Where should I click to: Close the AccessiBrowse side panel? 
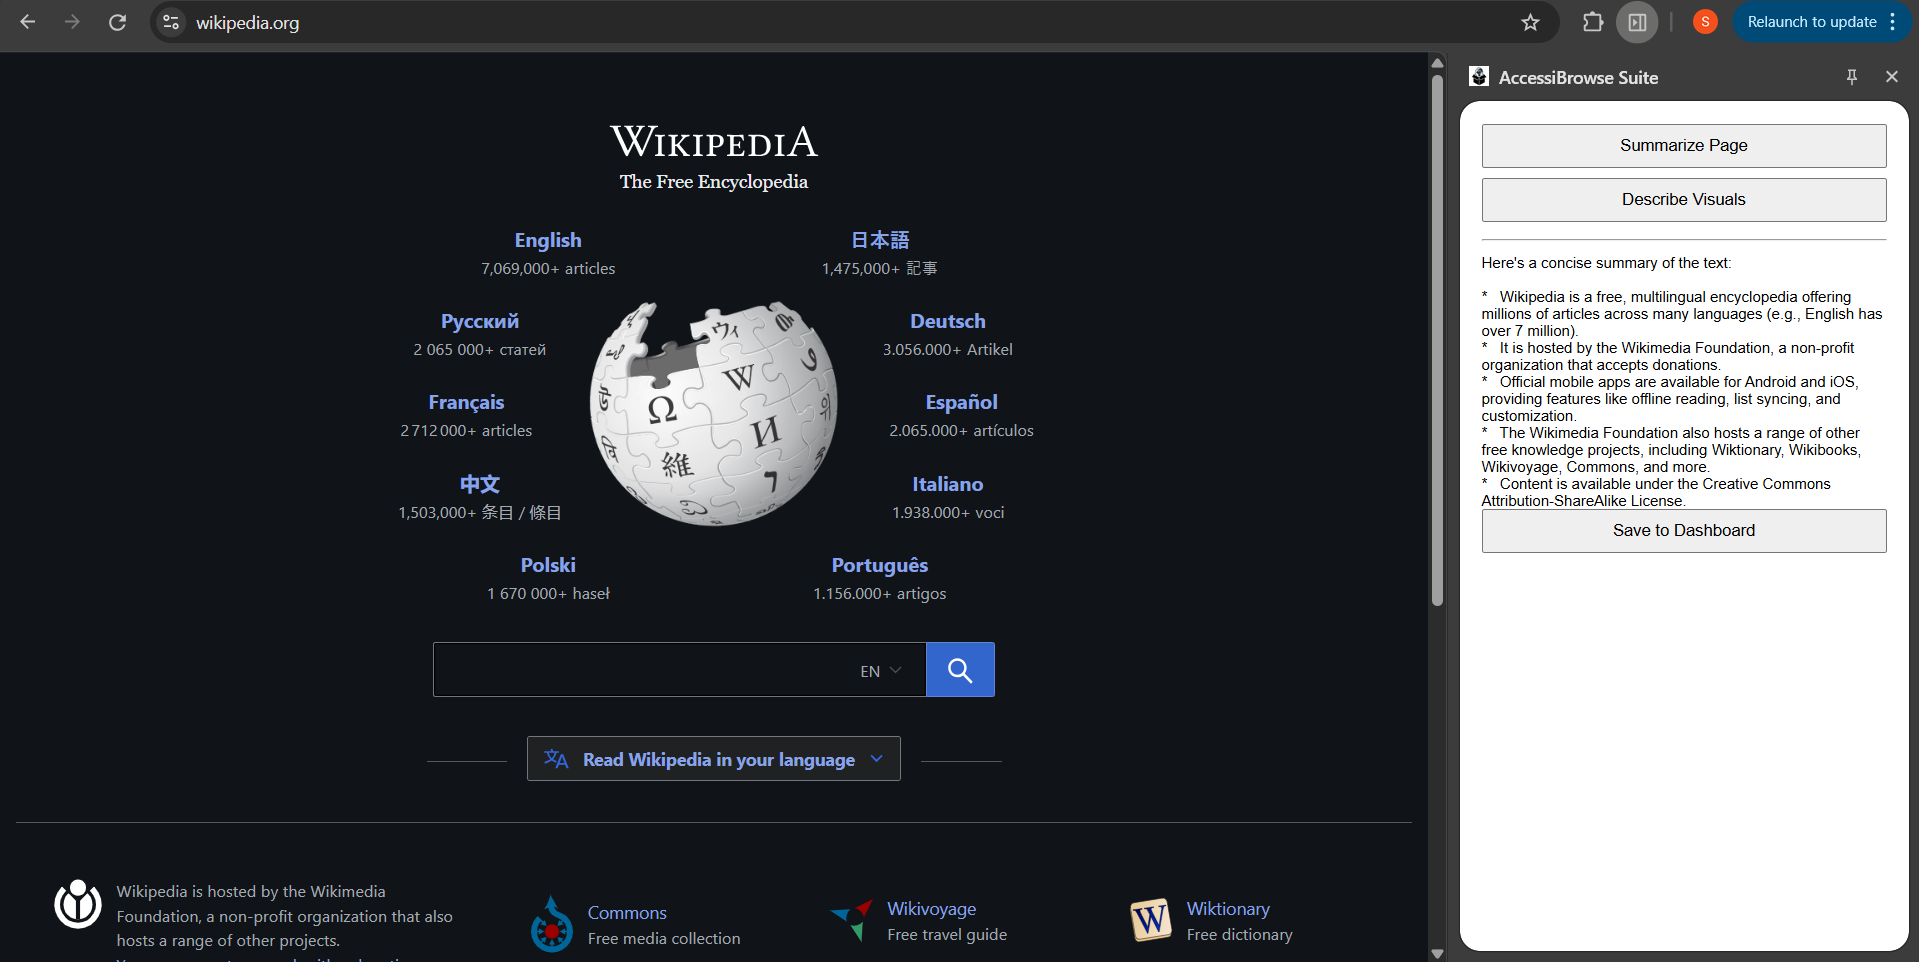pyautogui.click(x=1891, y=77)
